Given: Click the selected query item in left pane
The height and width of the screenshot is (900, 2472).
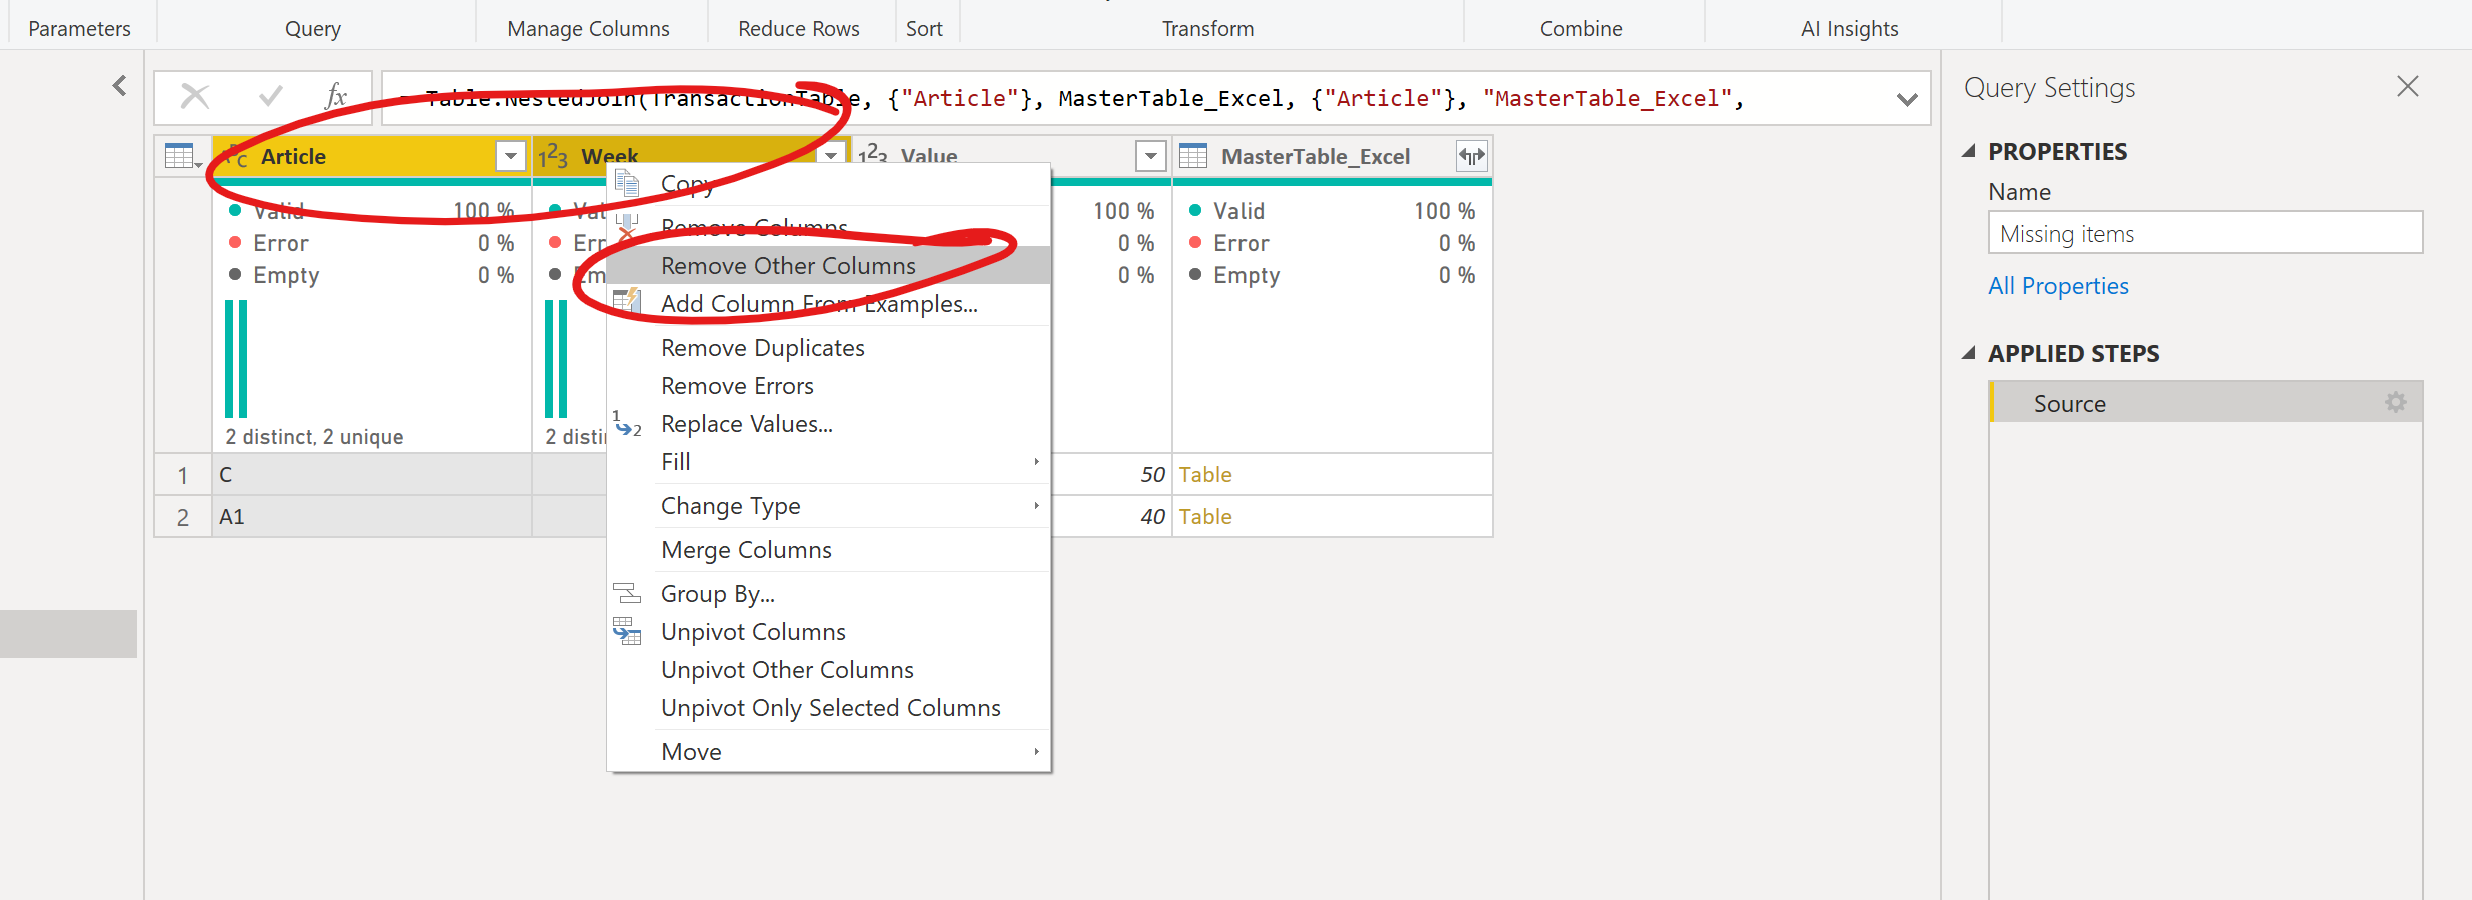Looking at the screenshot, I should (68, 634).
